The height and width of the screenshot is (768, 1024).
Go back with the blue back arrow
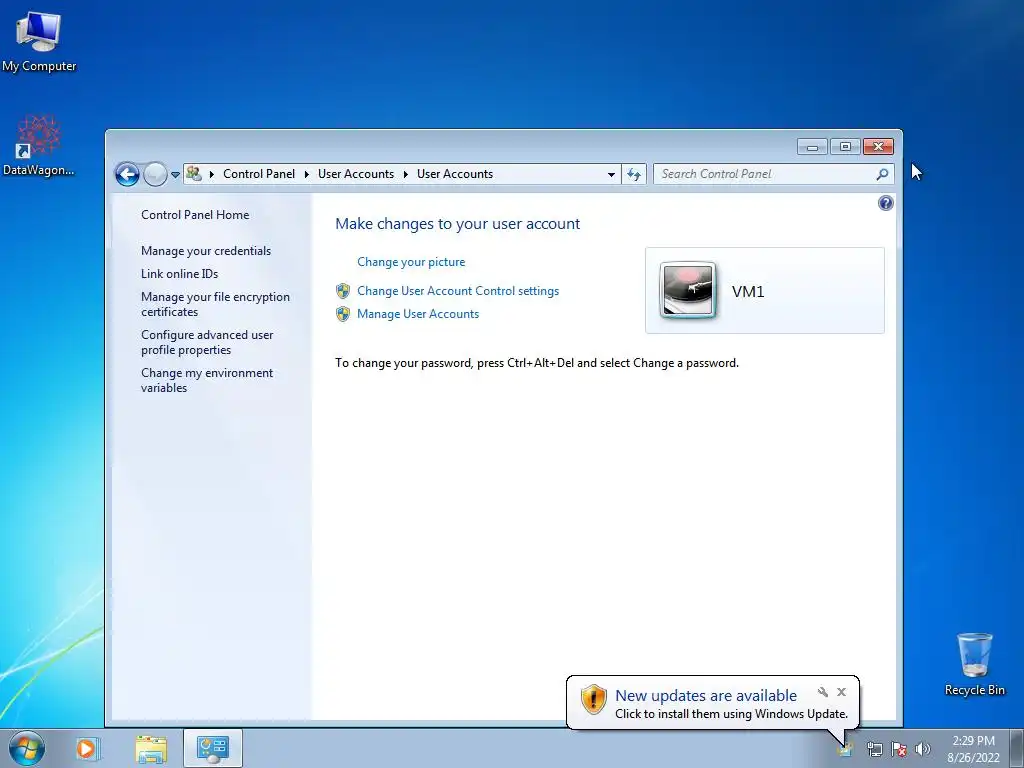(127, 174)
